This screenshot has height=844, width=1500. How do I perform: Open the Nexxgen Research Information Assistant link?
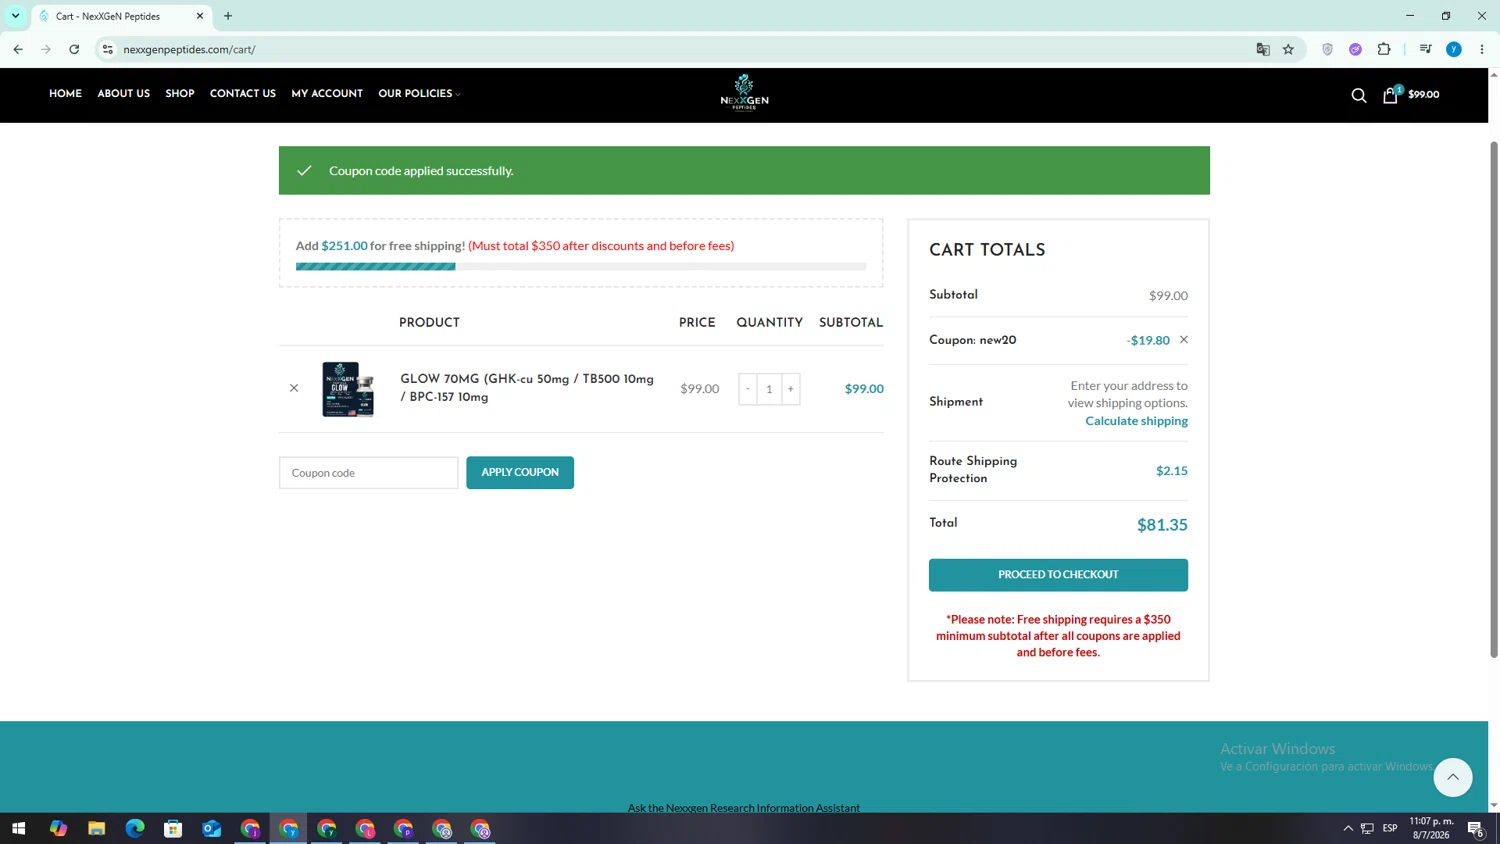click(744, 808)
